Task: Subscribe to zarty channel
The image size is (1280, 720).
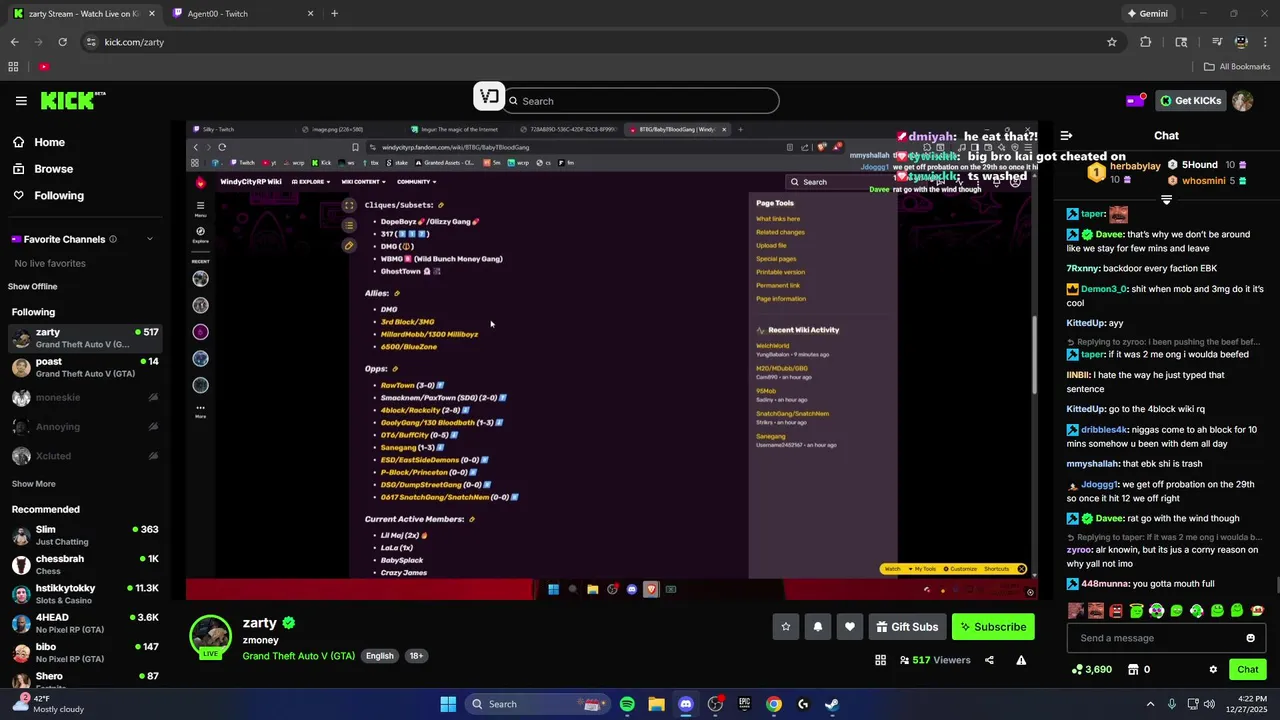Action: 993,627
